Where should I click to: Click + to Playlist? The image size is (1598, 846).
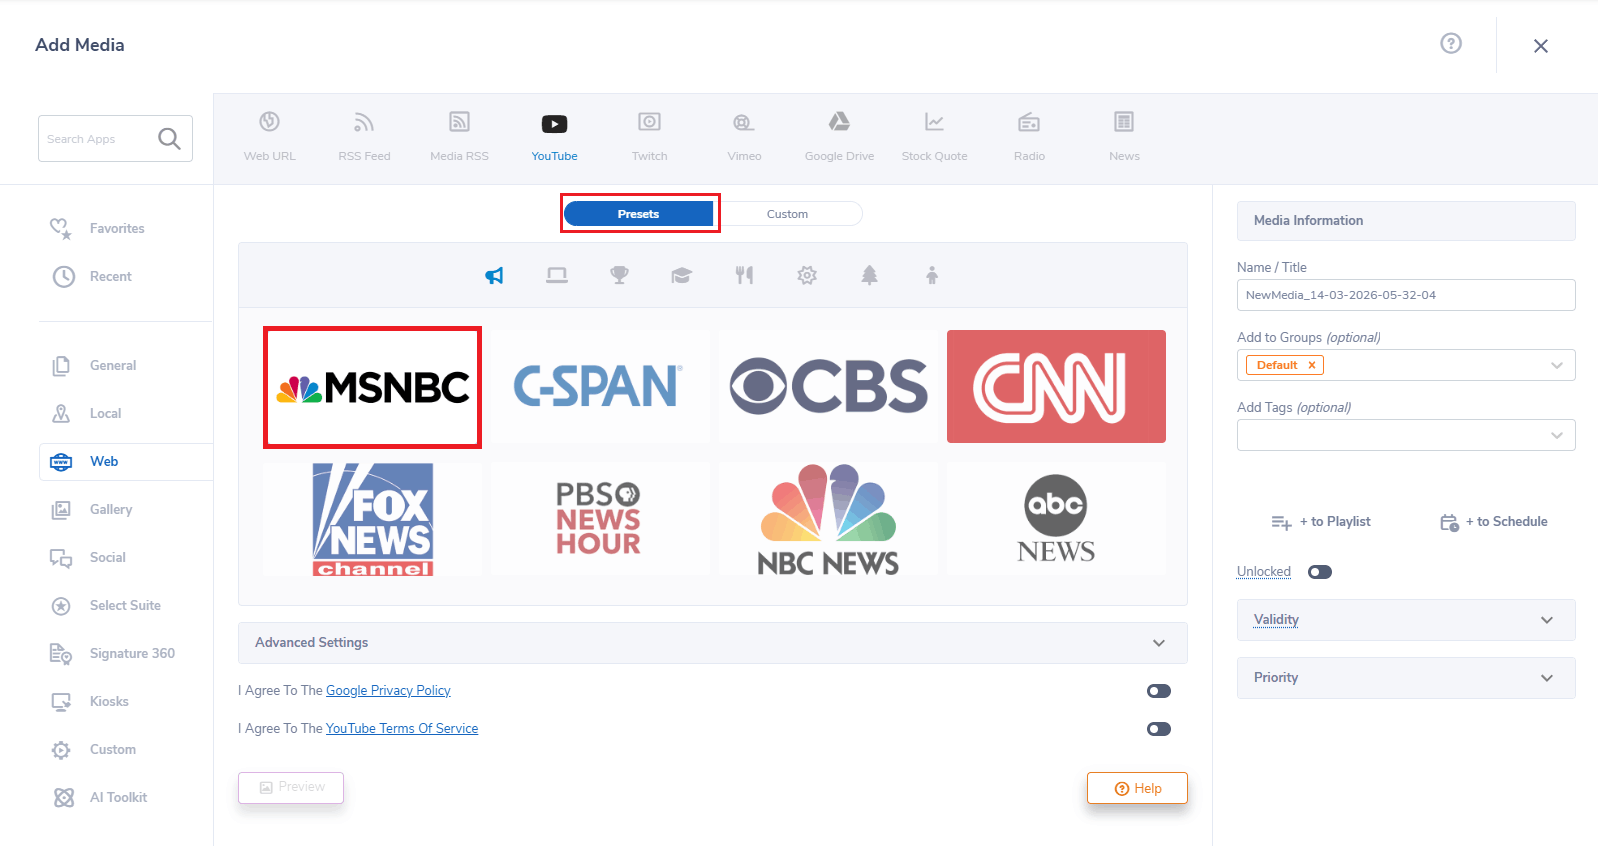(x=1321, y=522)
